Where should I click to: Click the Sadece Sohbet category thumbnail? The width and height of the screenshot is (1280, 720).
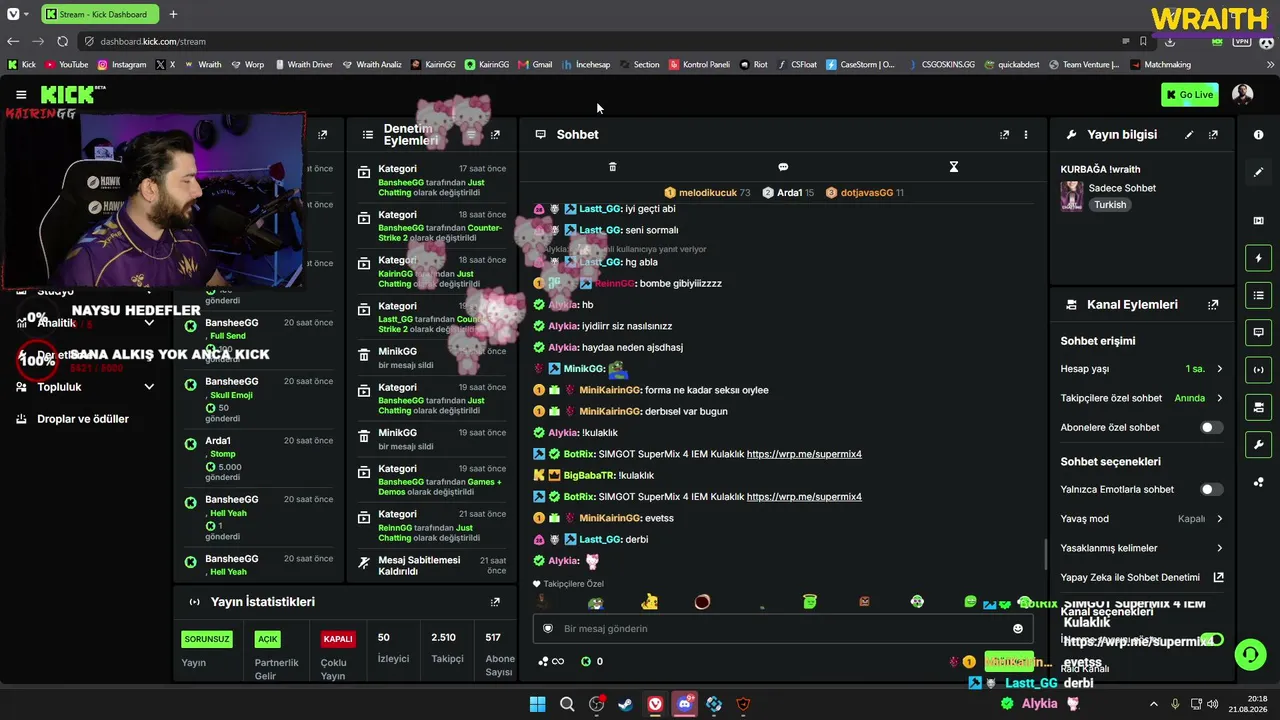click(x=1072, y=196)
